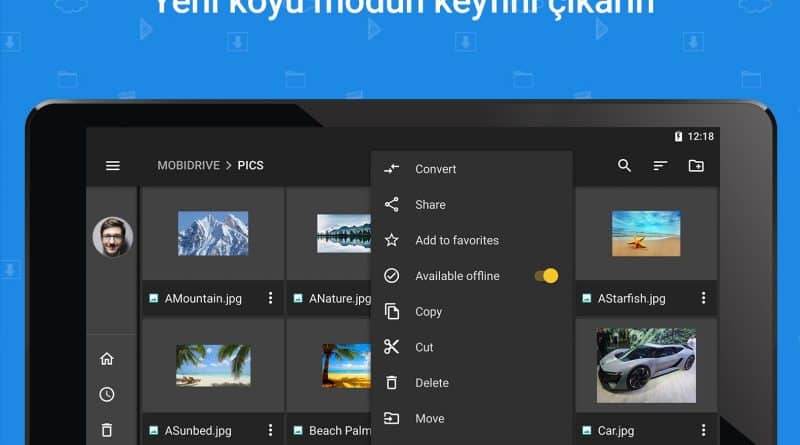800x445 pixels.
Task: Open the starfish beach thumbnail
Action: (x=646, y=234)
